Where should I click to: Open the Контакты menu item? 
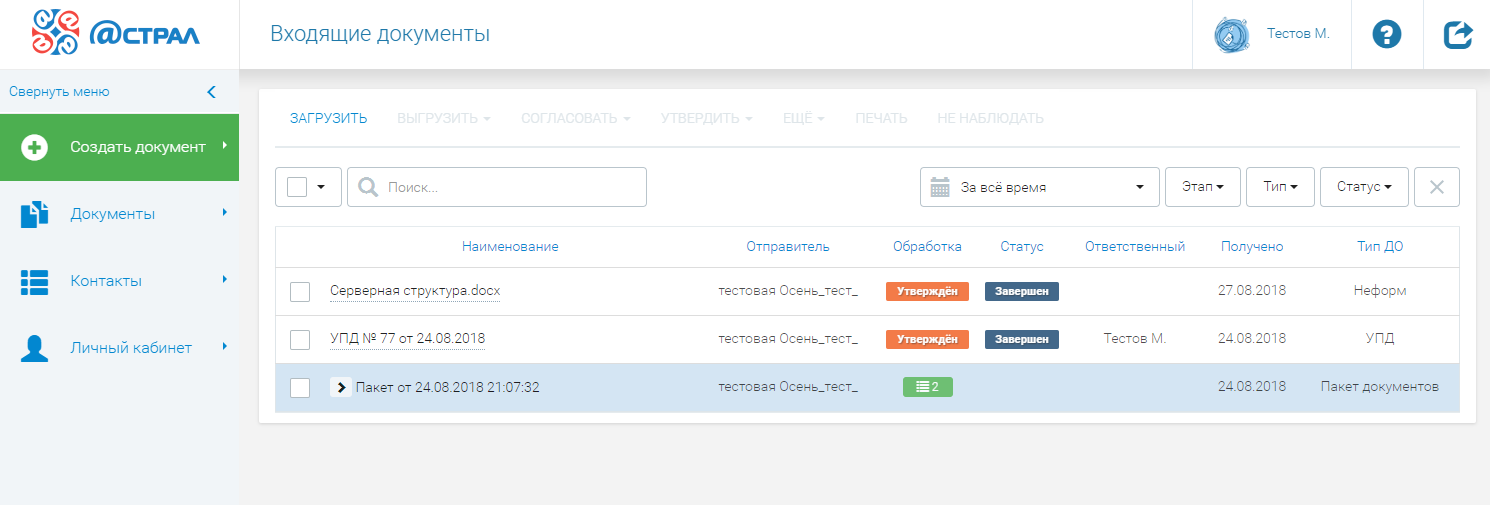pos(119,281)
